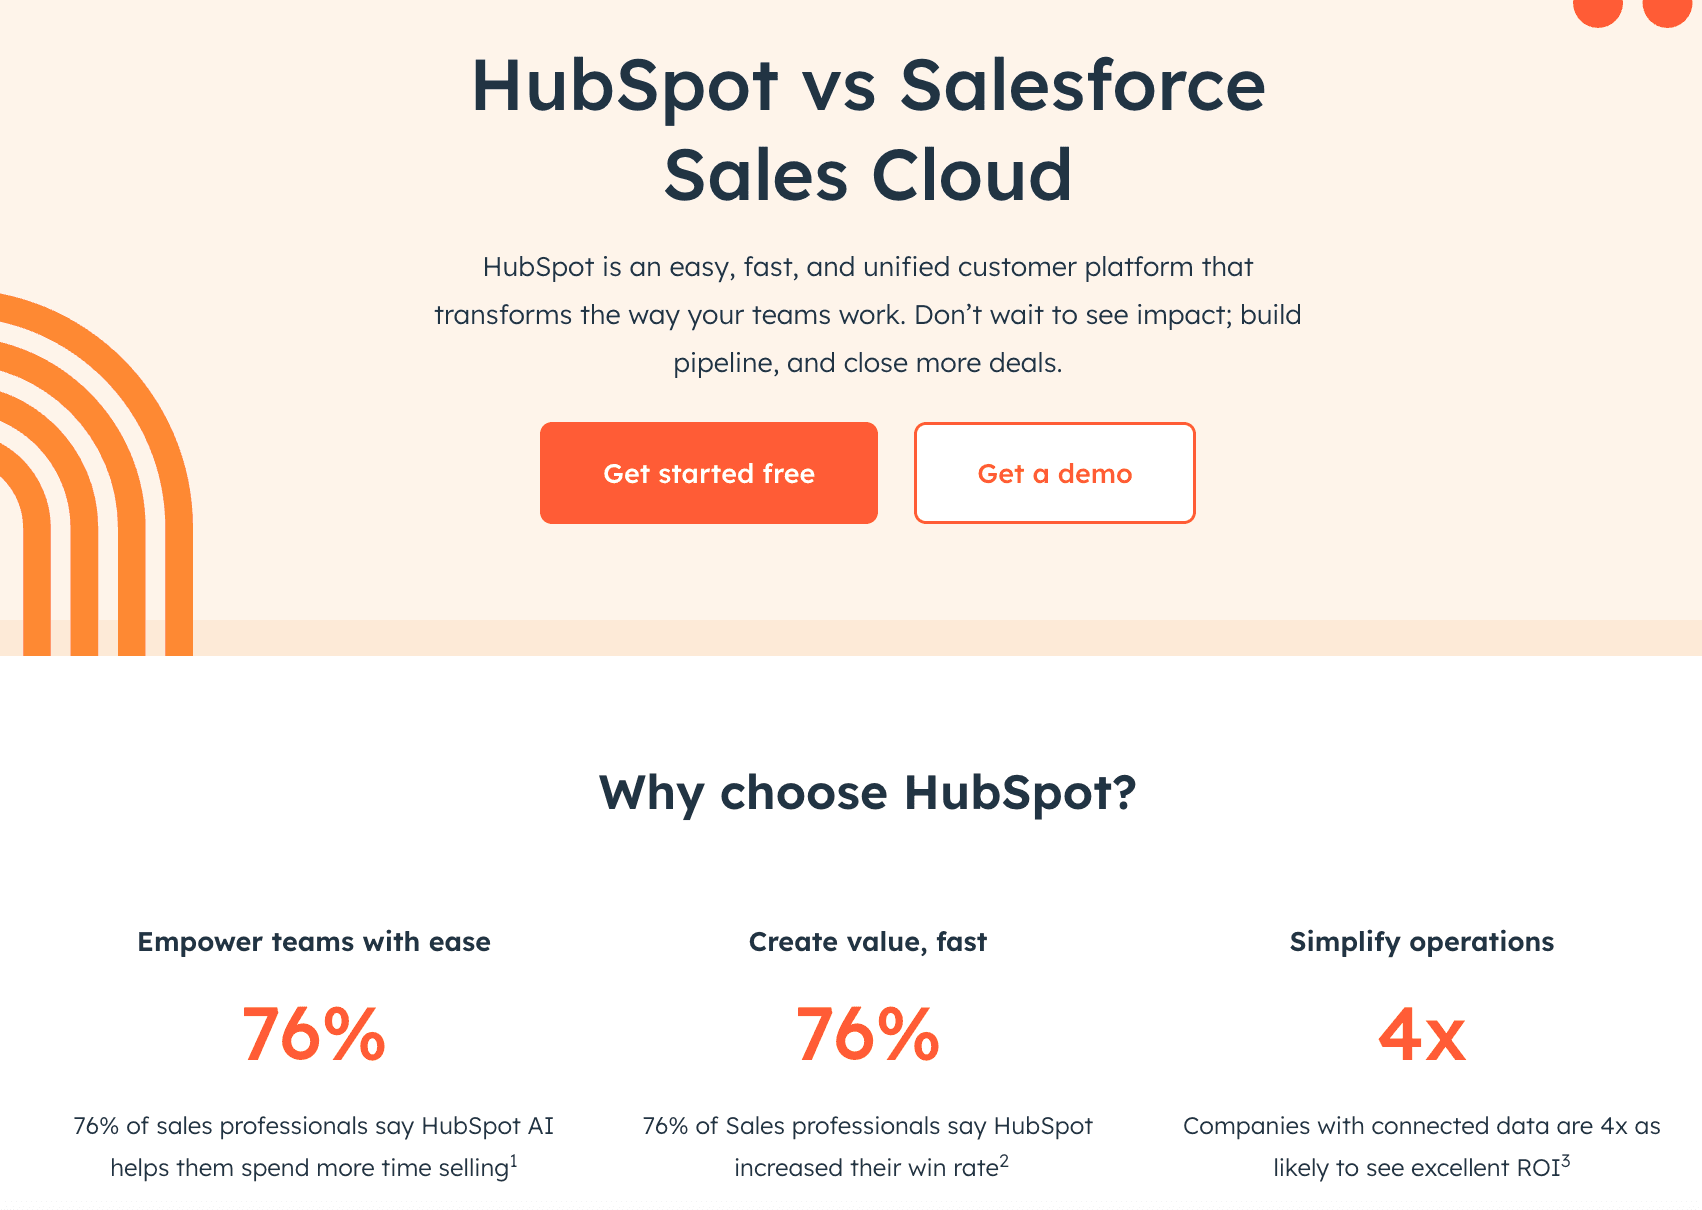Click the text about connected data ROI
Image resolution: width=1702 pixels, height=1210 pixels.
click(x=1421, y=1146)
